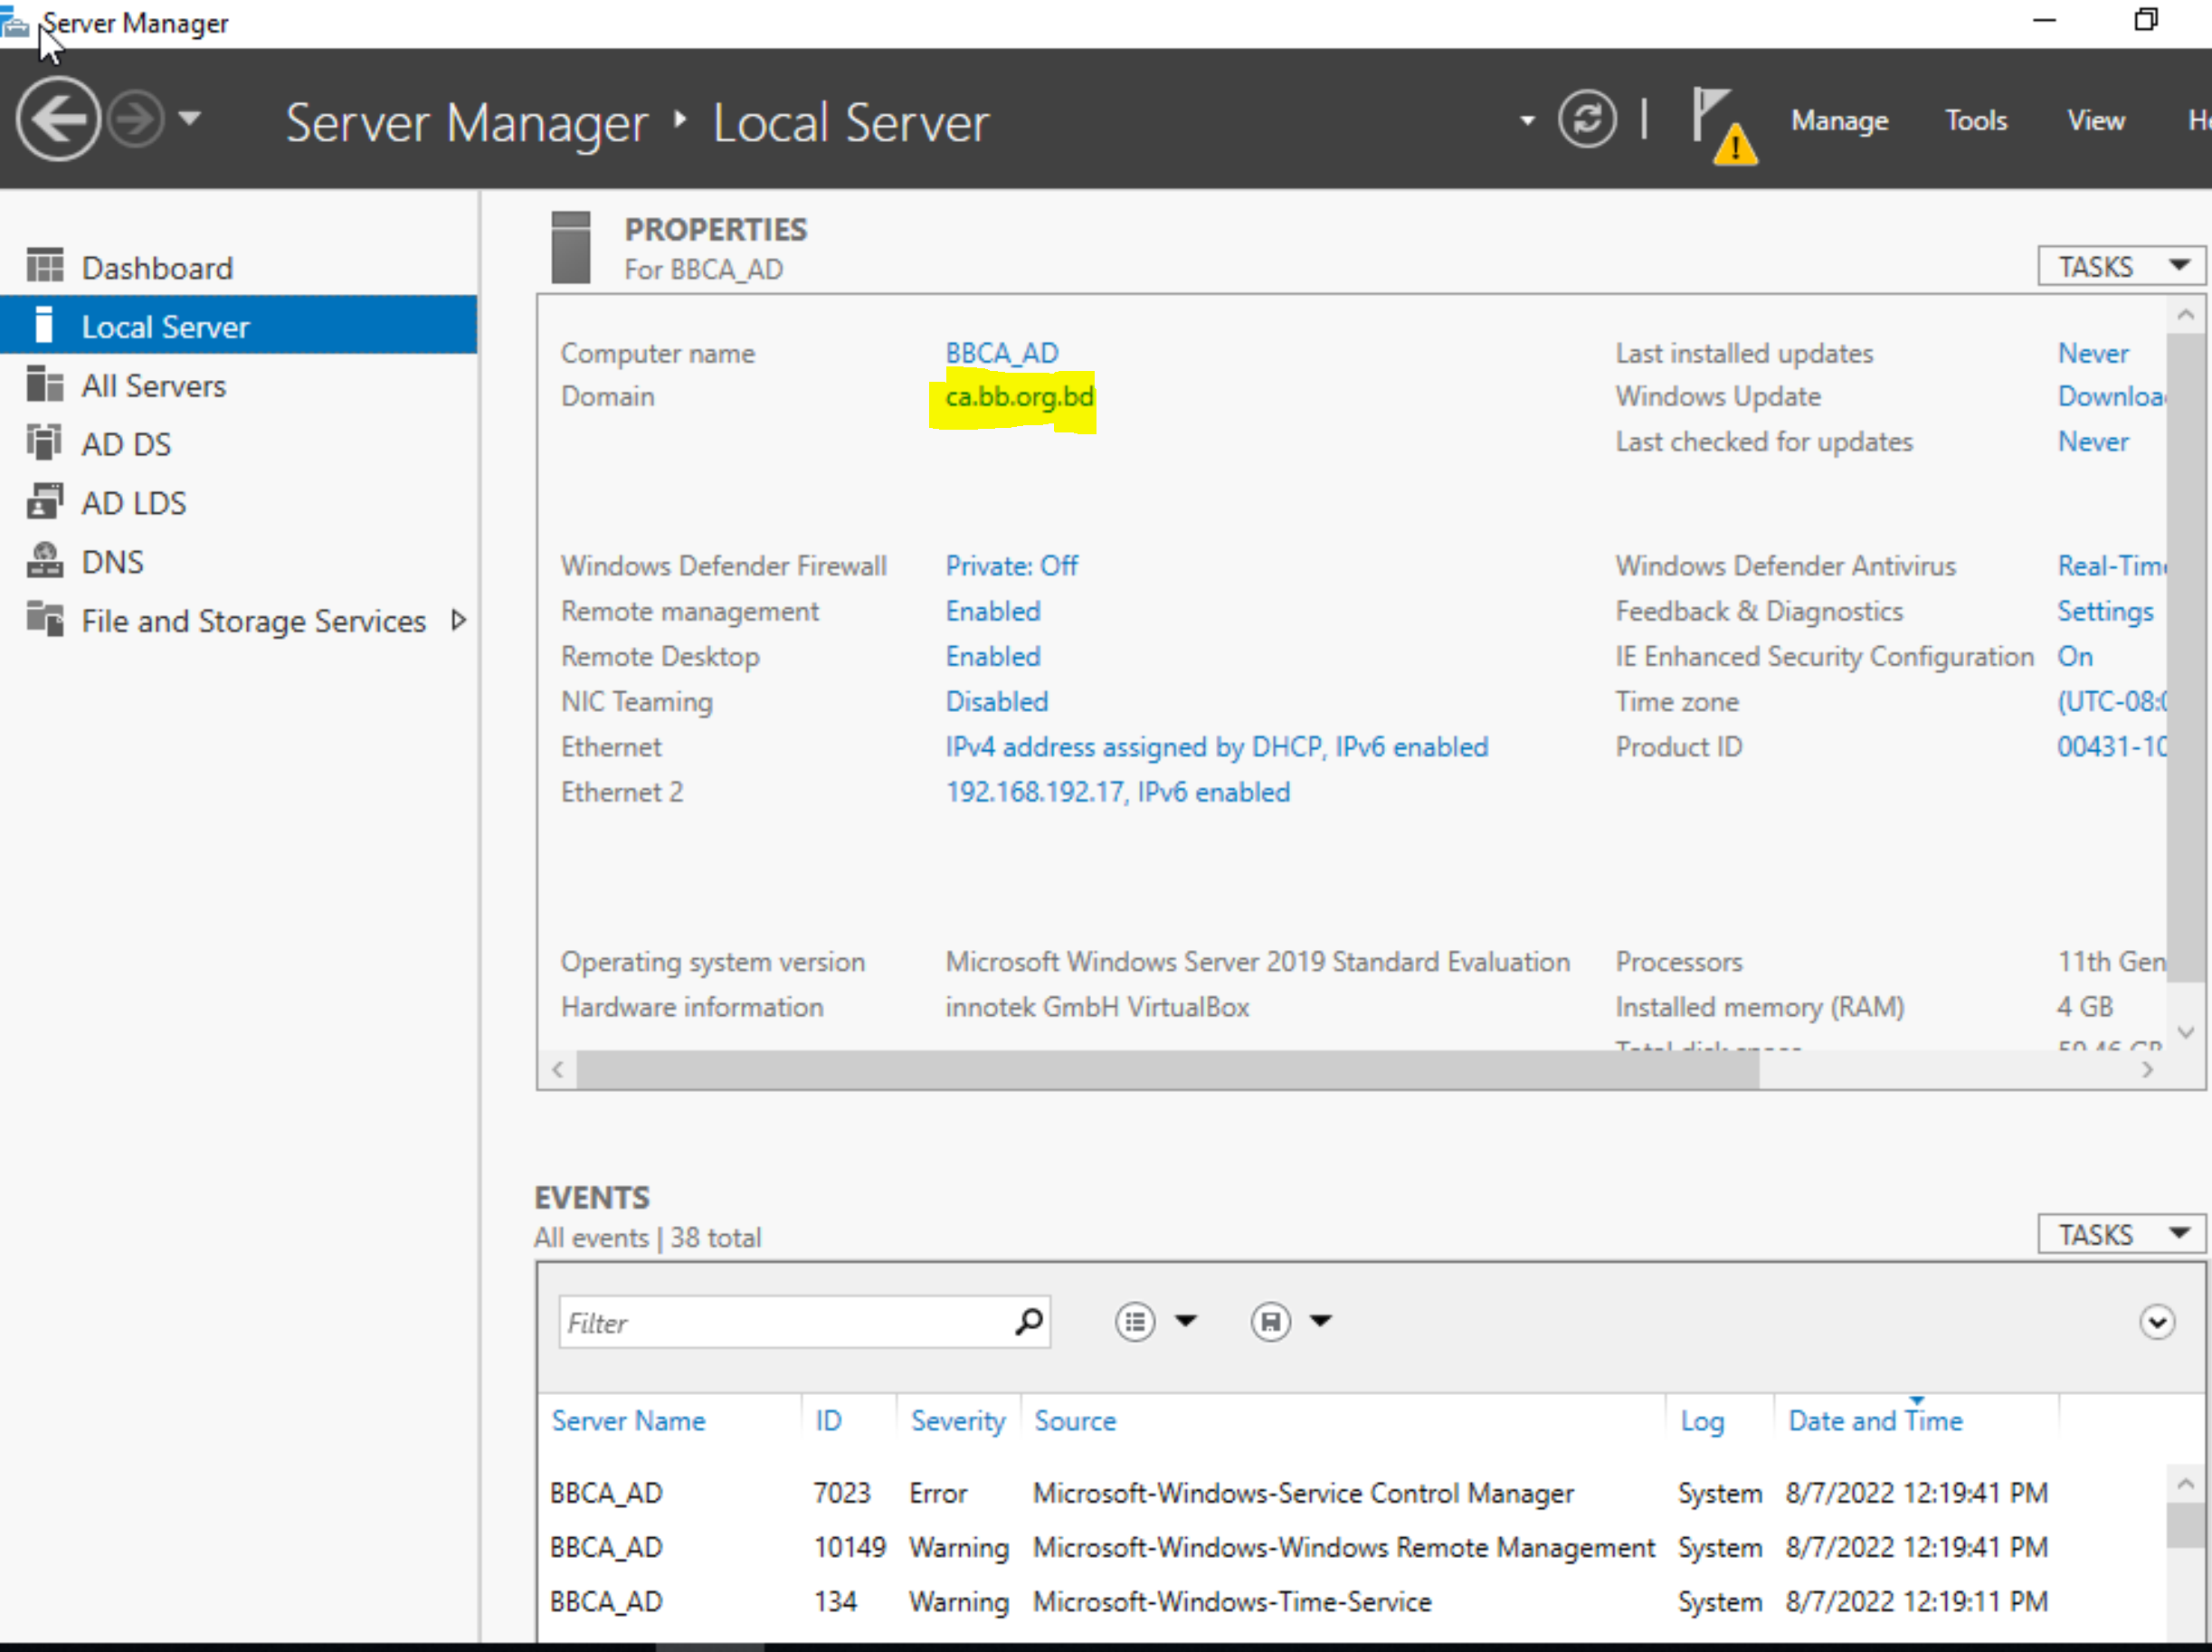
Task: Click the events criteria list icon
Action: point(1135,1322)
